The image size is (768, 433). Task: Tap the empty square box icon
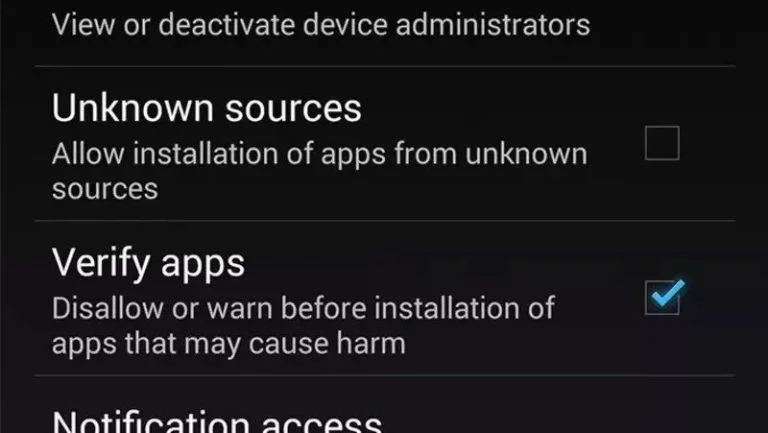[x=662, y=143]
